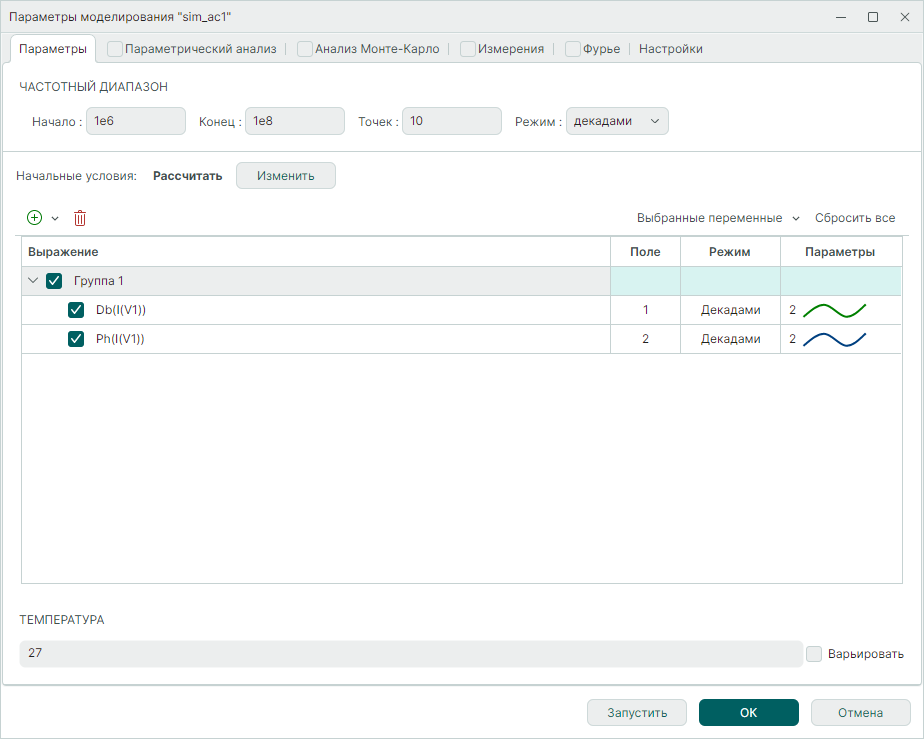
Task: Enable the Параметрический анализ checkbox
Action: pyautogui.click(x=115, y=49)
